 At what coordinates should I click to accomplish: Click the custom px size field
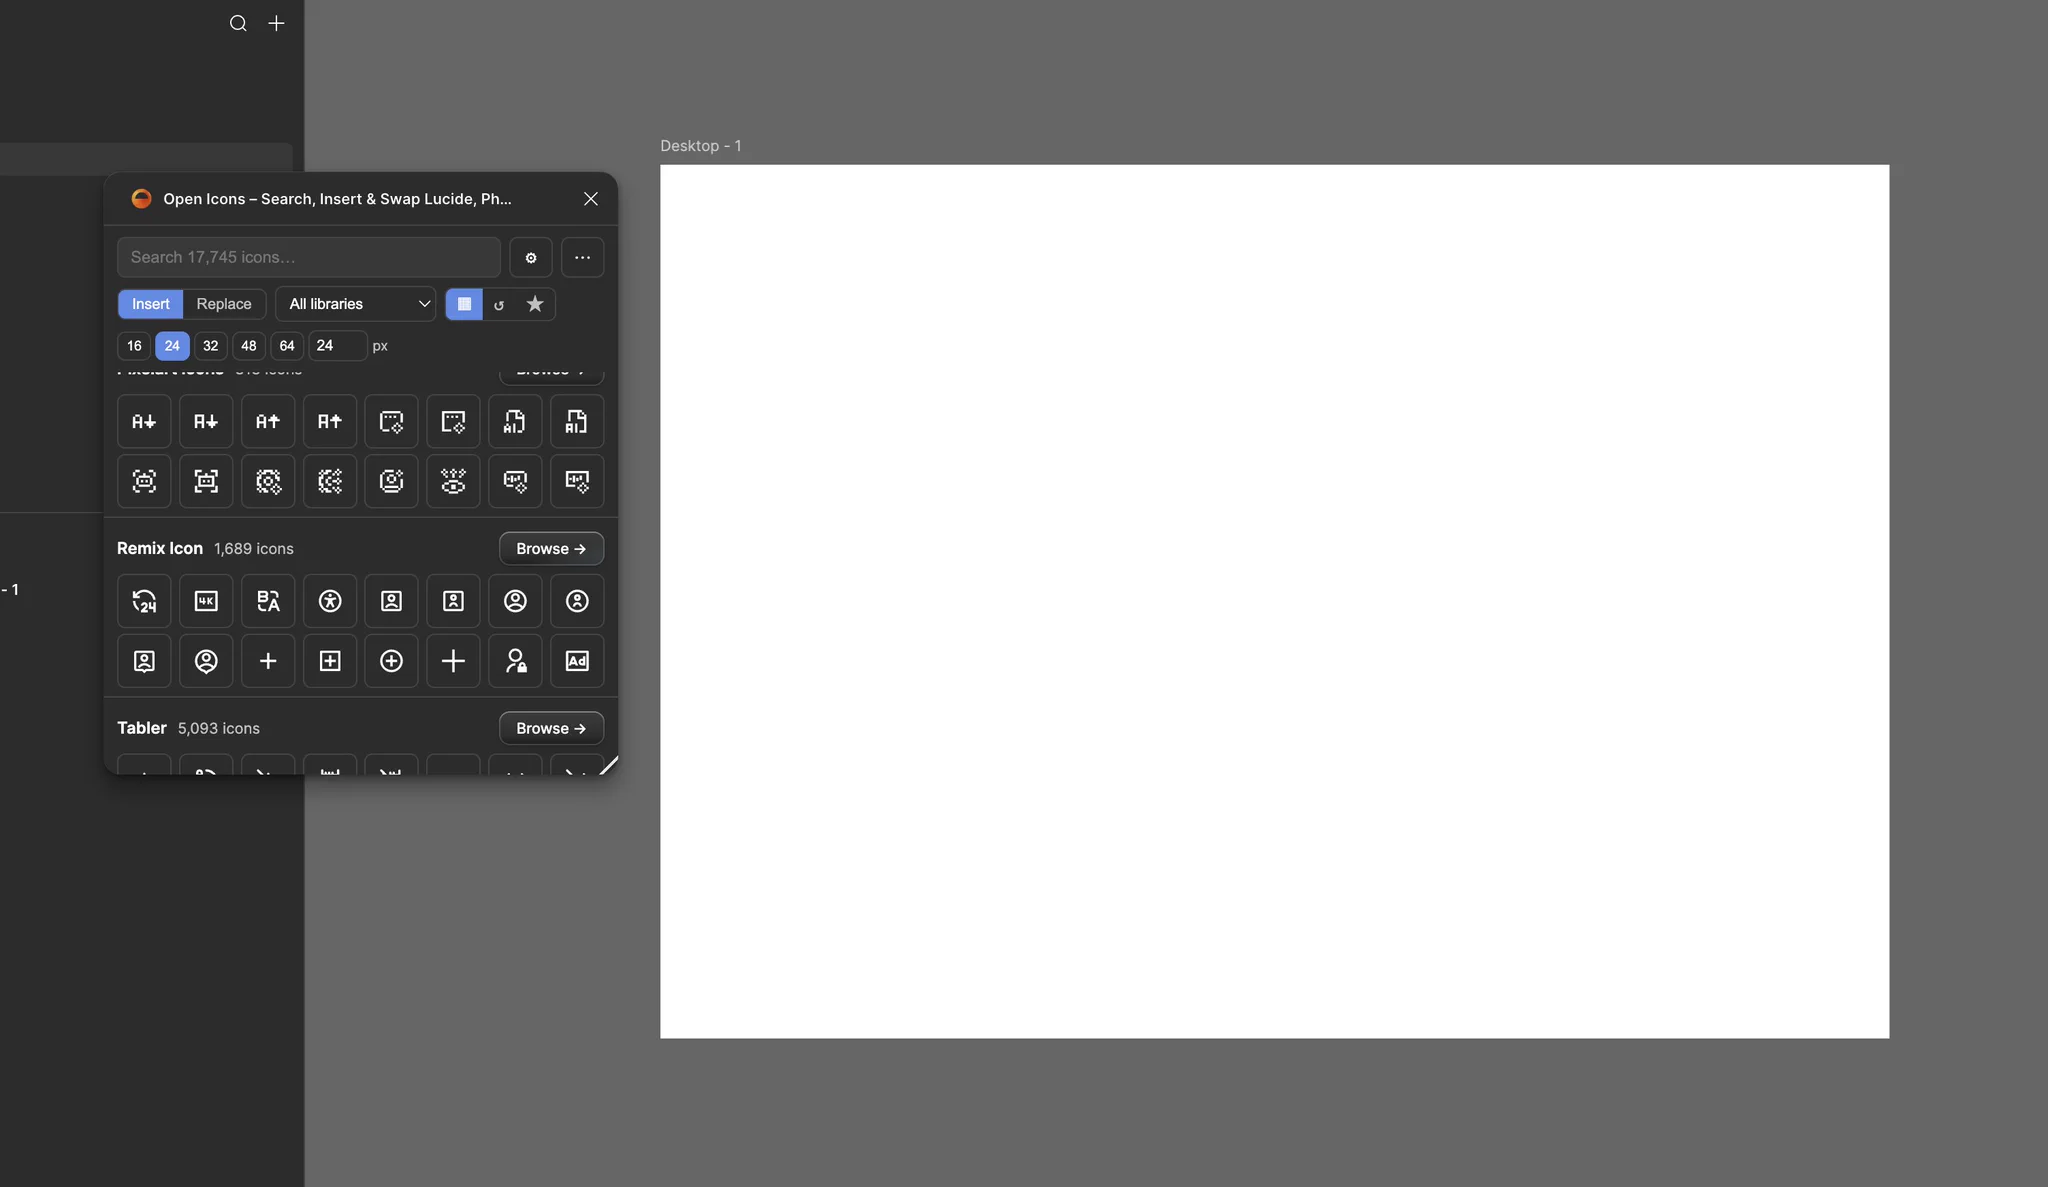pos(337,346)
